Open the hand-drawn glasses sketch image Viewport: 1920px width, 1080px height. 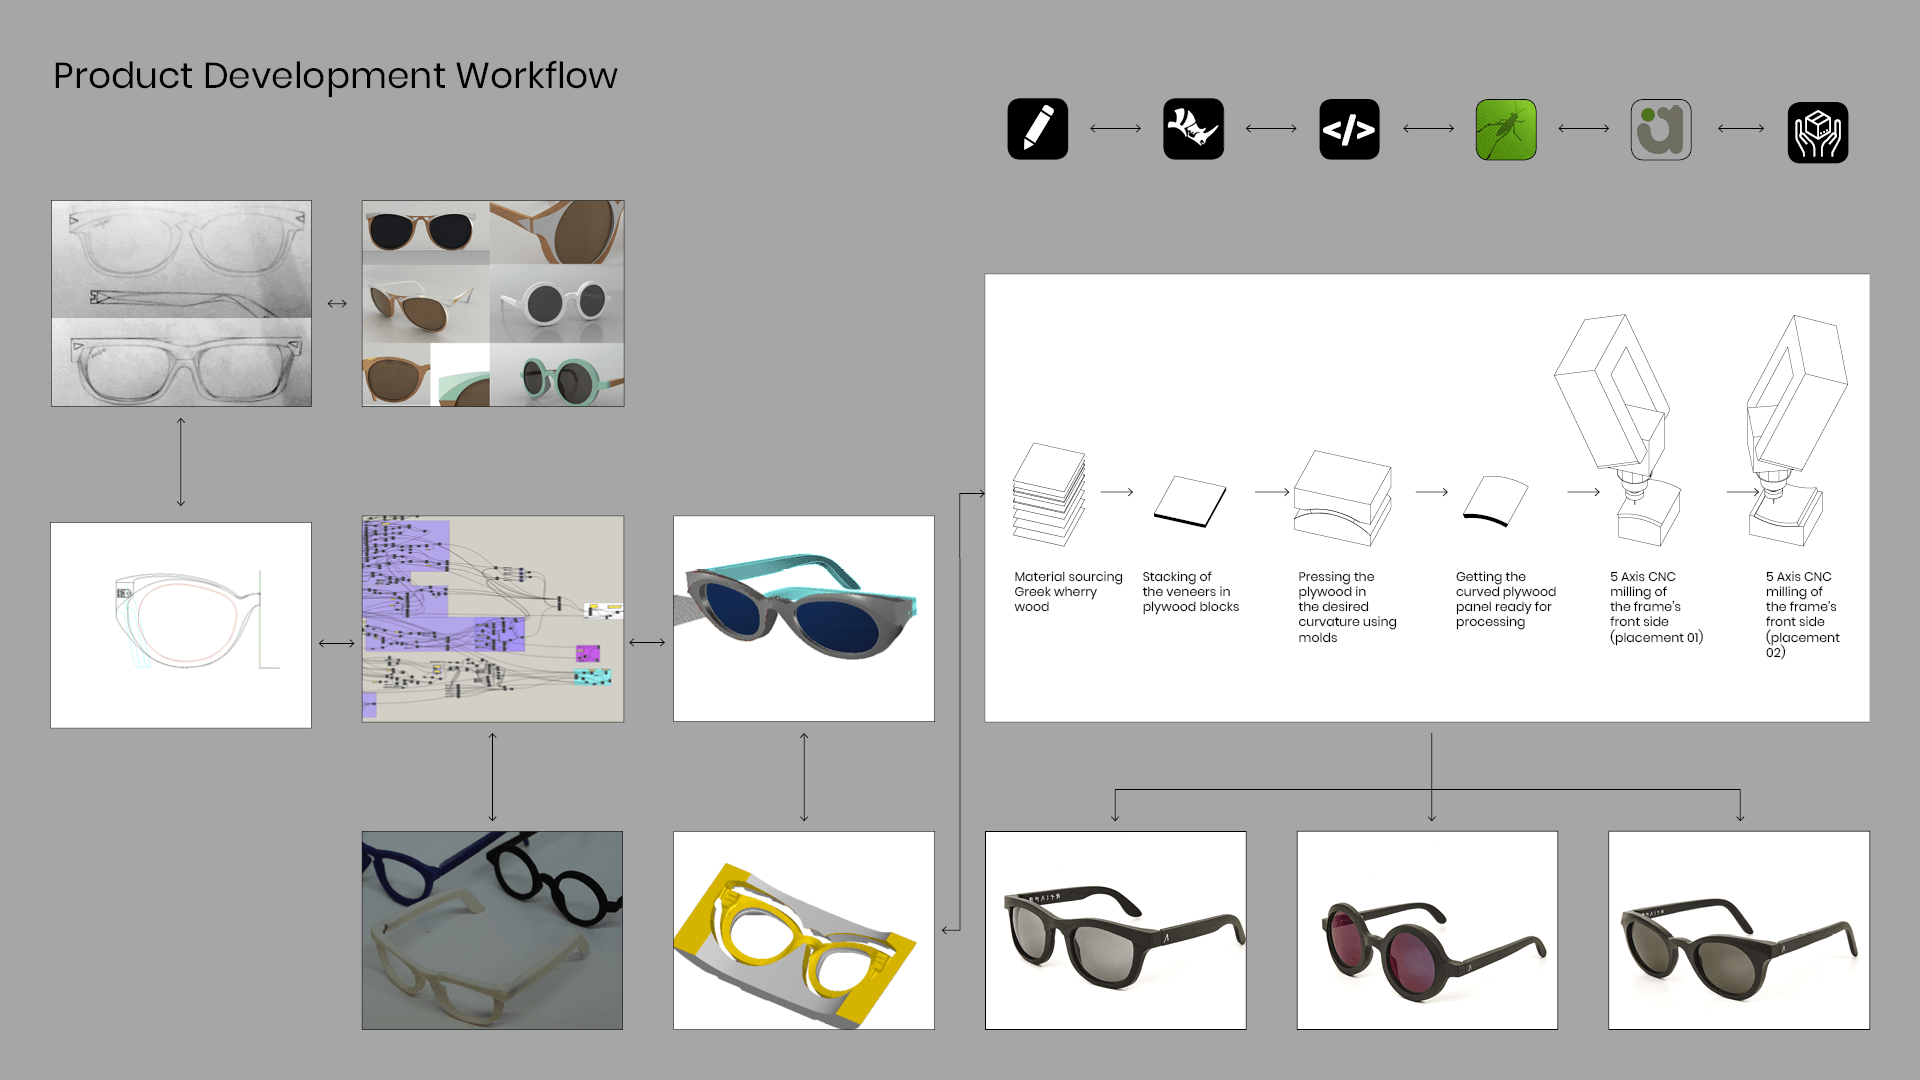pos(180,302)
